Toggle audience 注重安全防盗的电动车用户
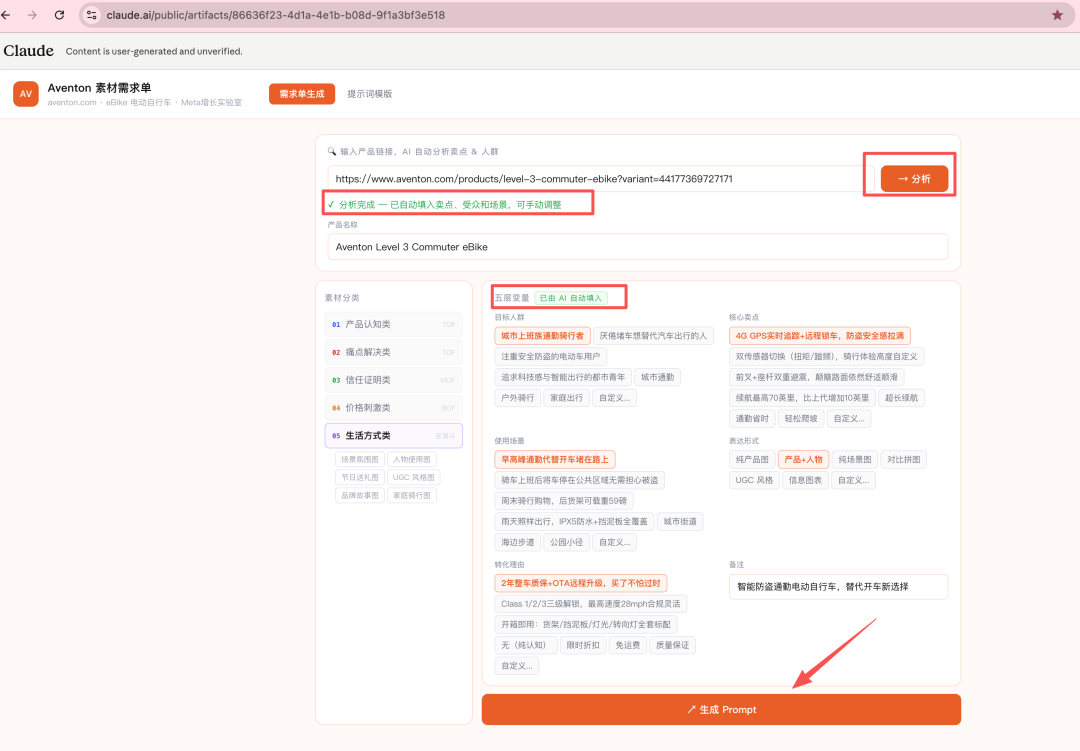 550,356
